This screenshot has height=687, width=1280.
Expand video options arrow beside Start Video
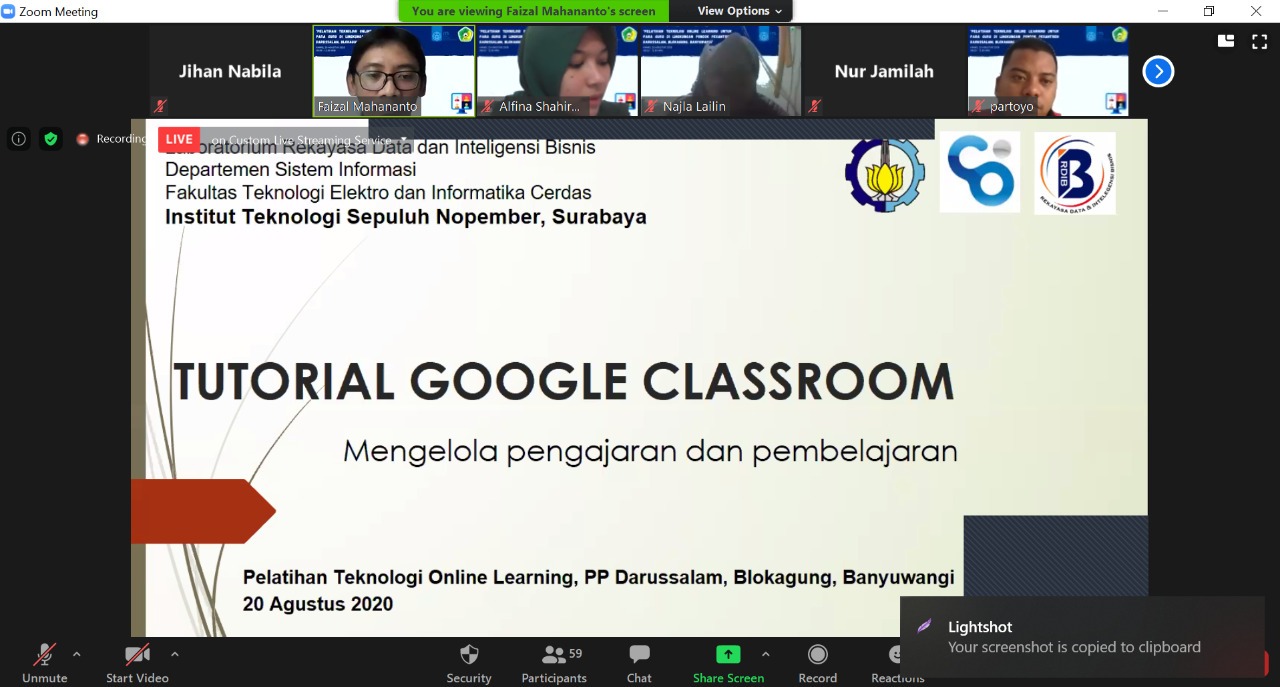pyautogui.click(x=175, y=655)
